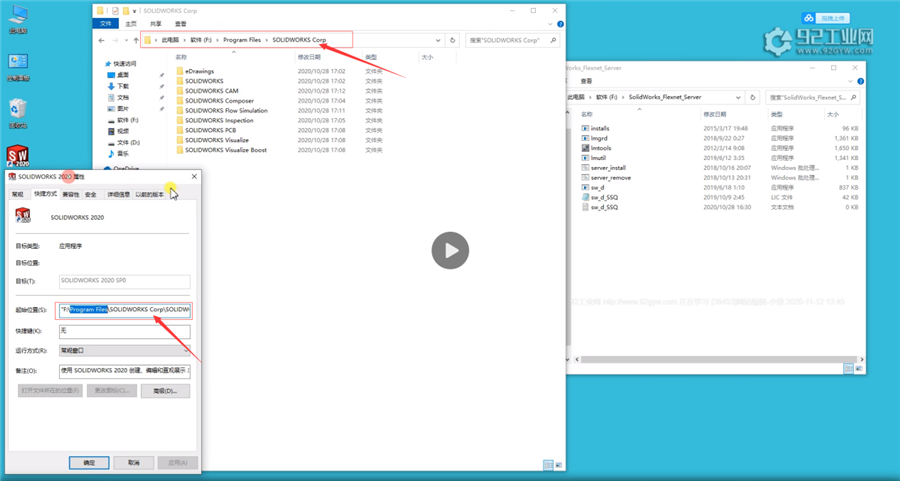Open 文档 in the quick access sidebar

pos(123,98)
